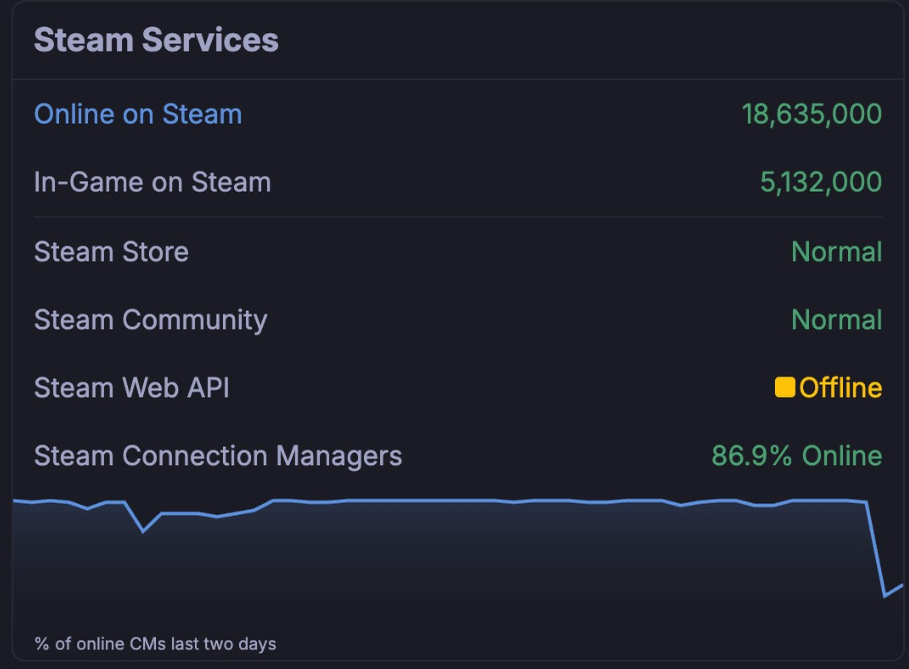
Task: Click the Normal status beside Steam Store
Action: 836,251
